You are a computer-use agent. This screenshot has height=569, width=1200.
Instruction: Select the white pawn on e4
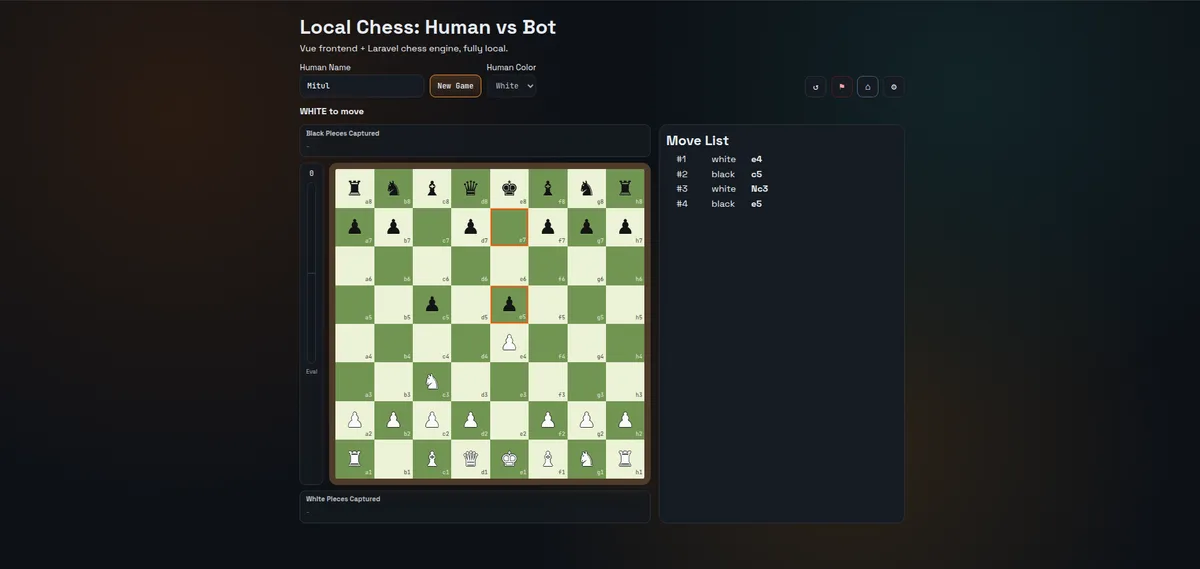tap(509, 343)
